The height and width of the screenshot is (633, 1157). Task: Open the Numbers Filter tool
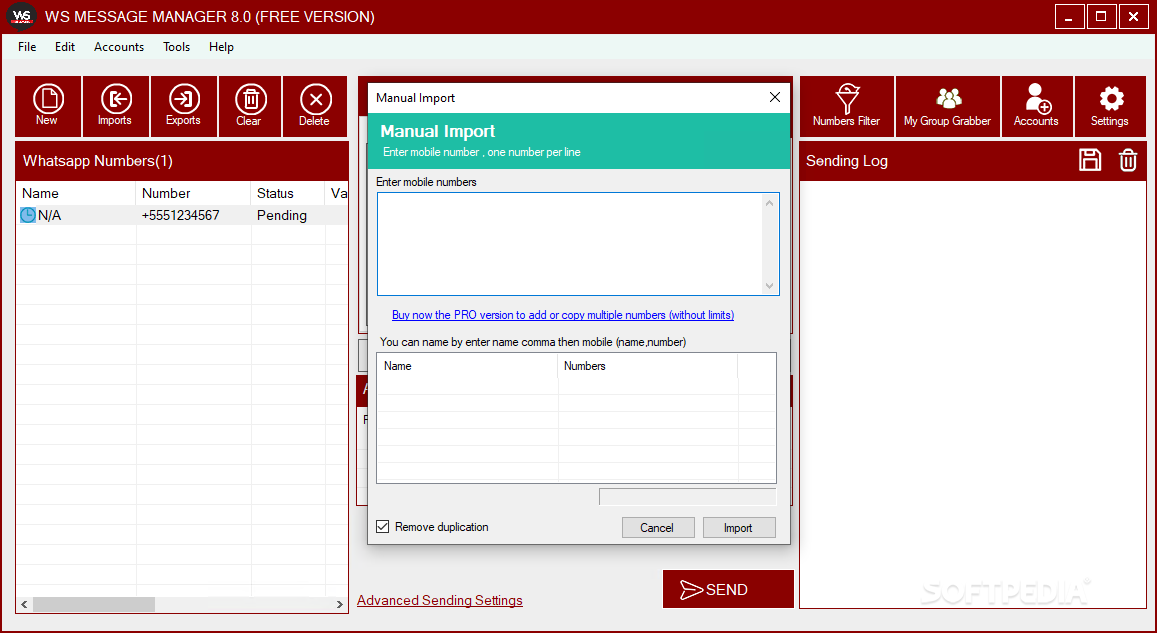click(846, 106)
